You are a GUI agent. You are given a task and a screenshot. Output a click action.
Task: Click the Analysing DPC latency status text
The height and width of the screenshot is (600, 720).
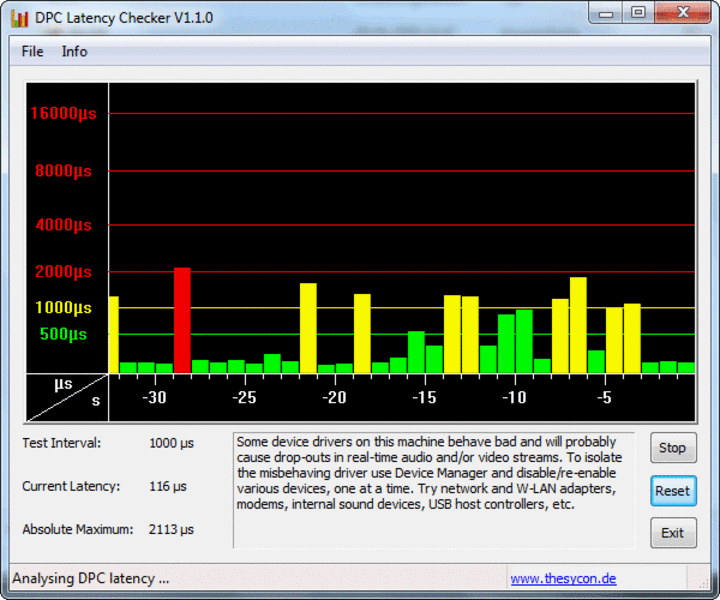[x=91, y=578]
